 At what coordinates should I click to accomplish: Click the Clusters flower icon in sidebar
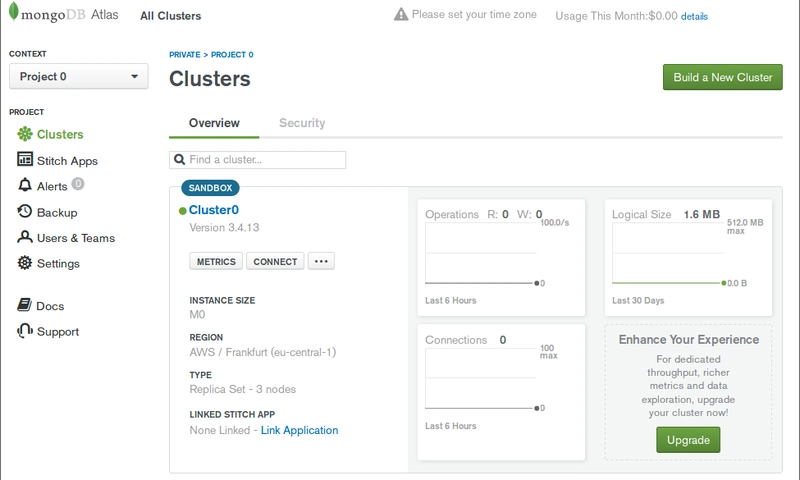click(24, 134)
